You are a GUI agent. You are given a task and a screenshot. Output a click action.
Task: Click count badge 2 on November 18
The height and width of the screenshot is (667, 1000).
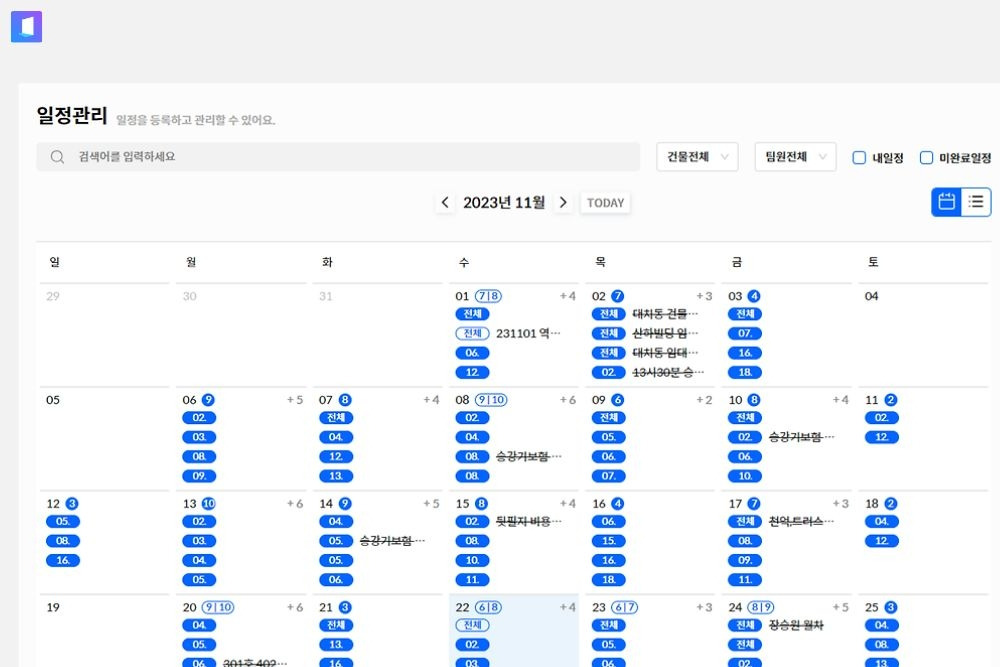[891, 504]
